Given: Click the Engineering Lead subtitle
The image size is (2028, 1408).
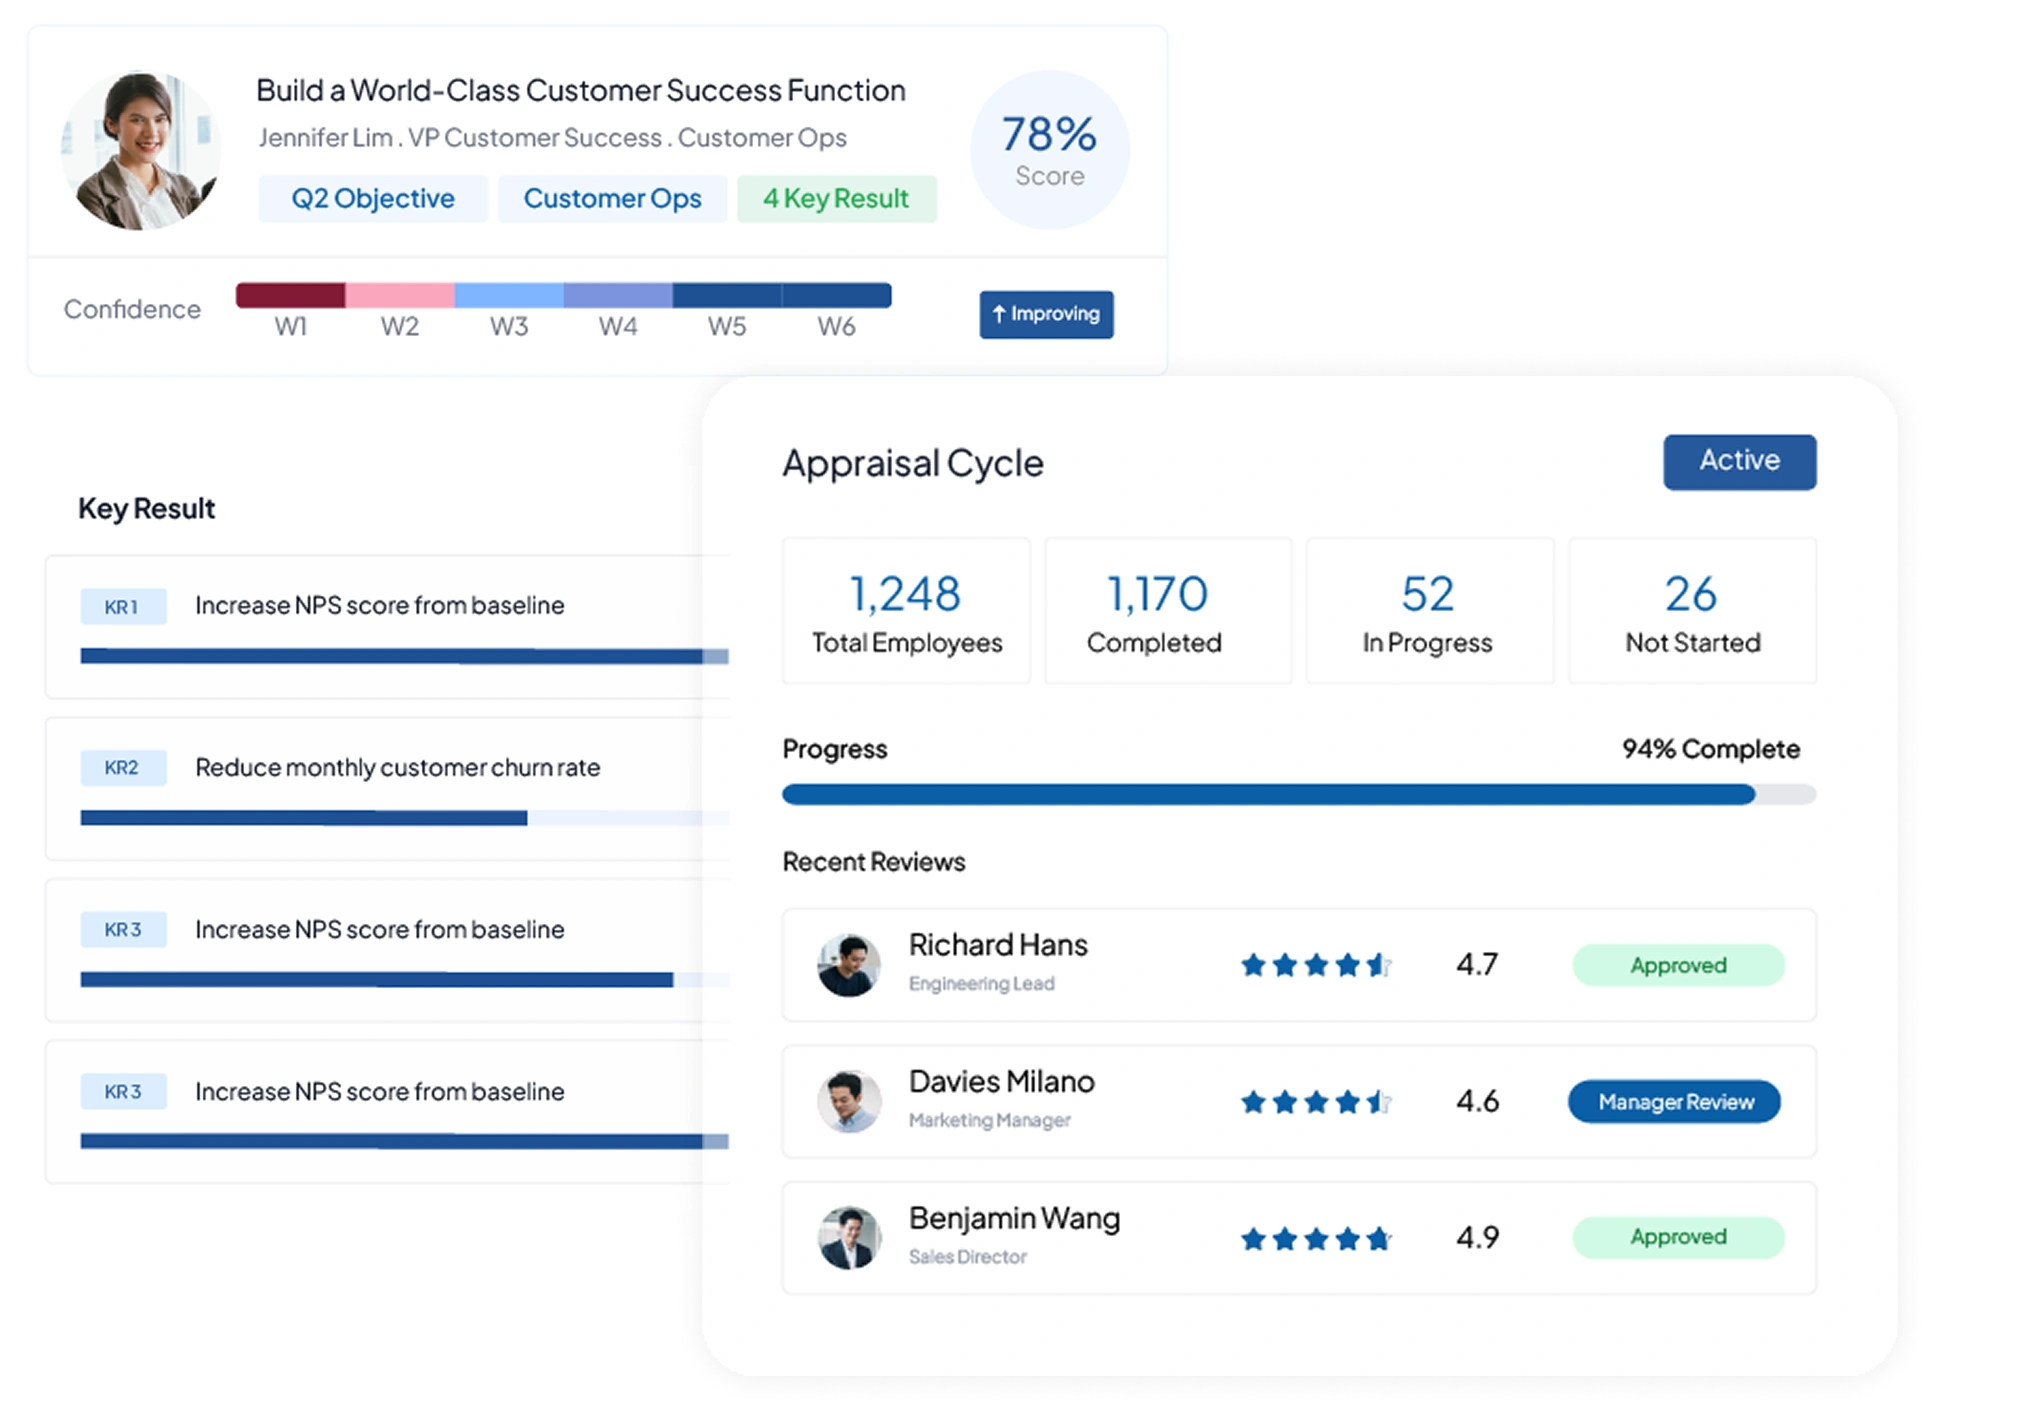Looking at the screenshot, I should [x=981, y=984].
